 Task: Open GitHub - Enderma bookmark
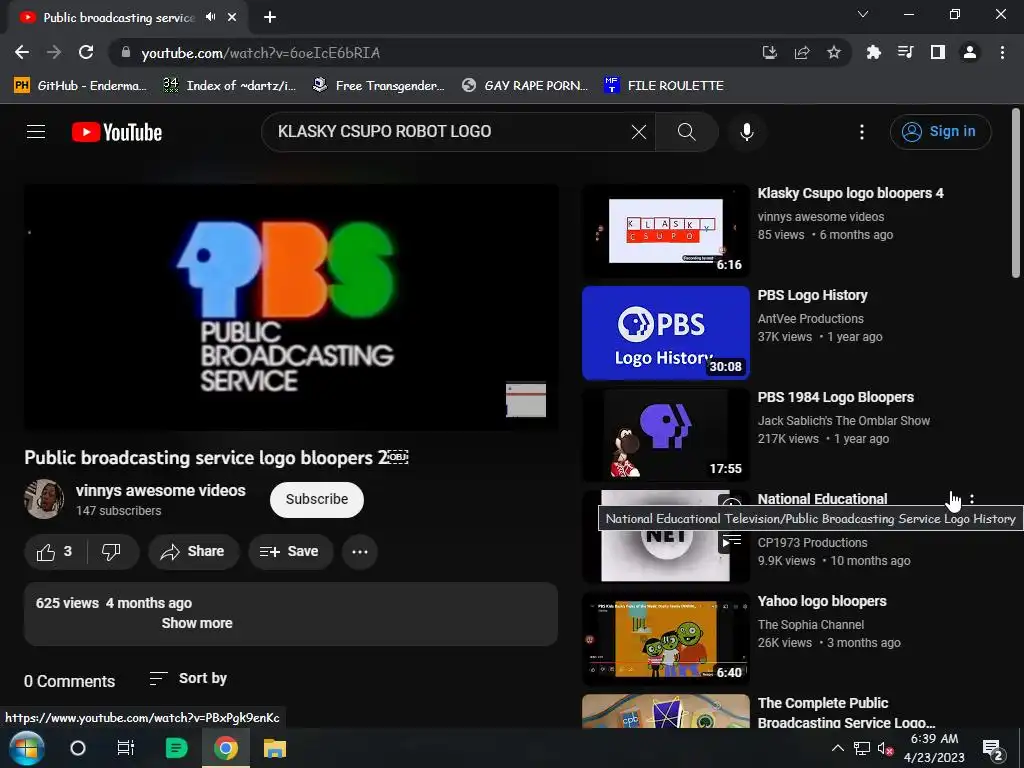(x=80, y=86)
